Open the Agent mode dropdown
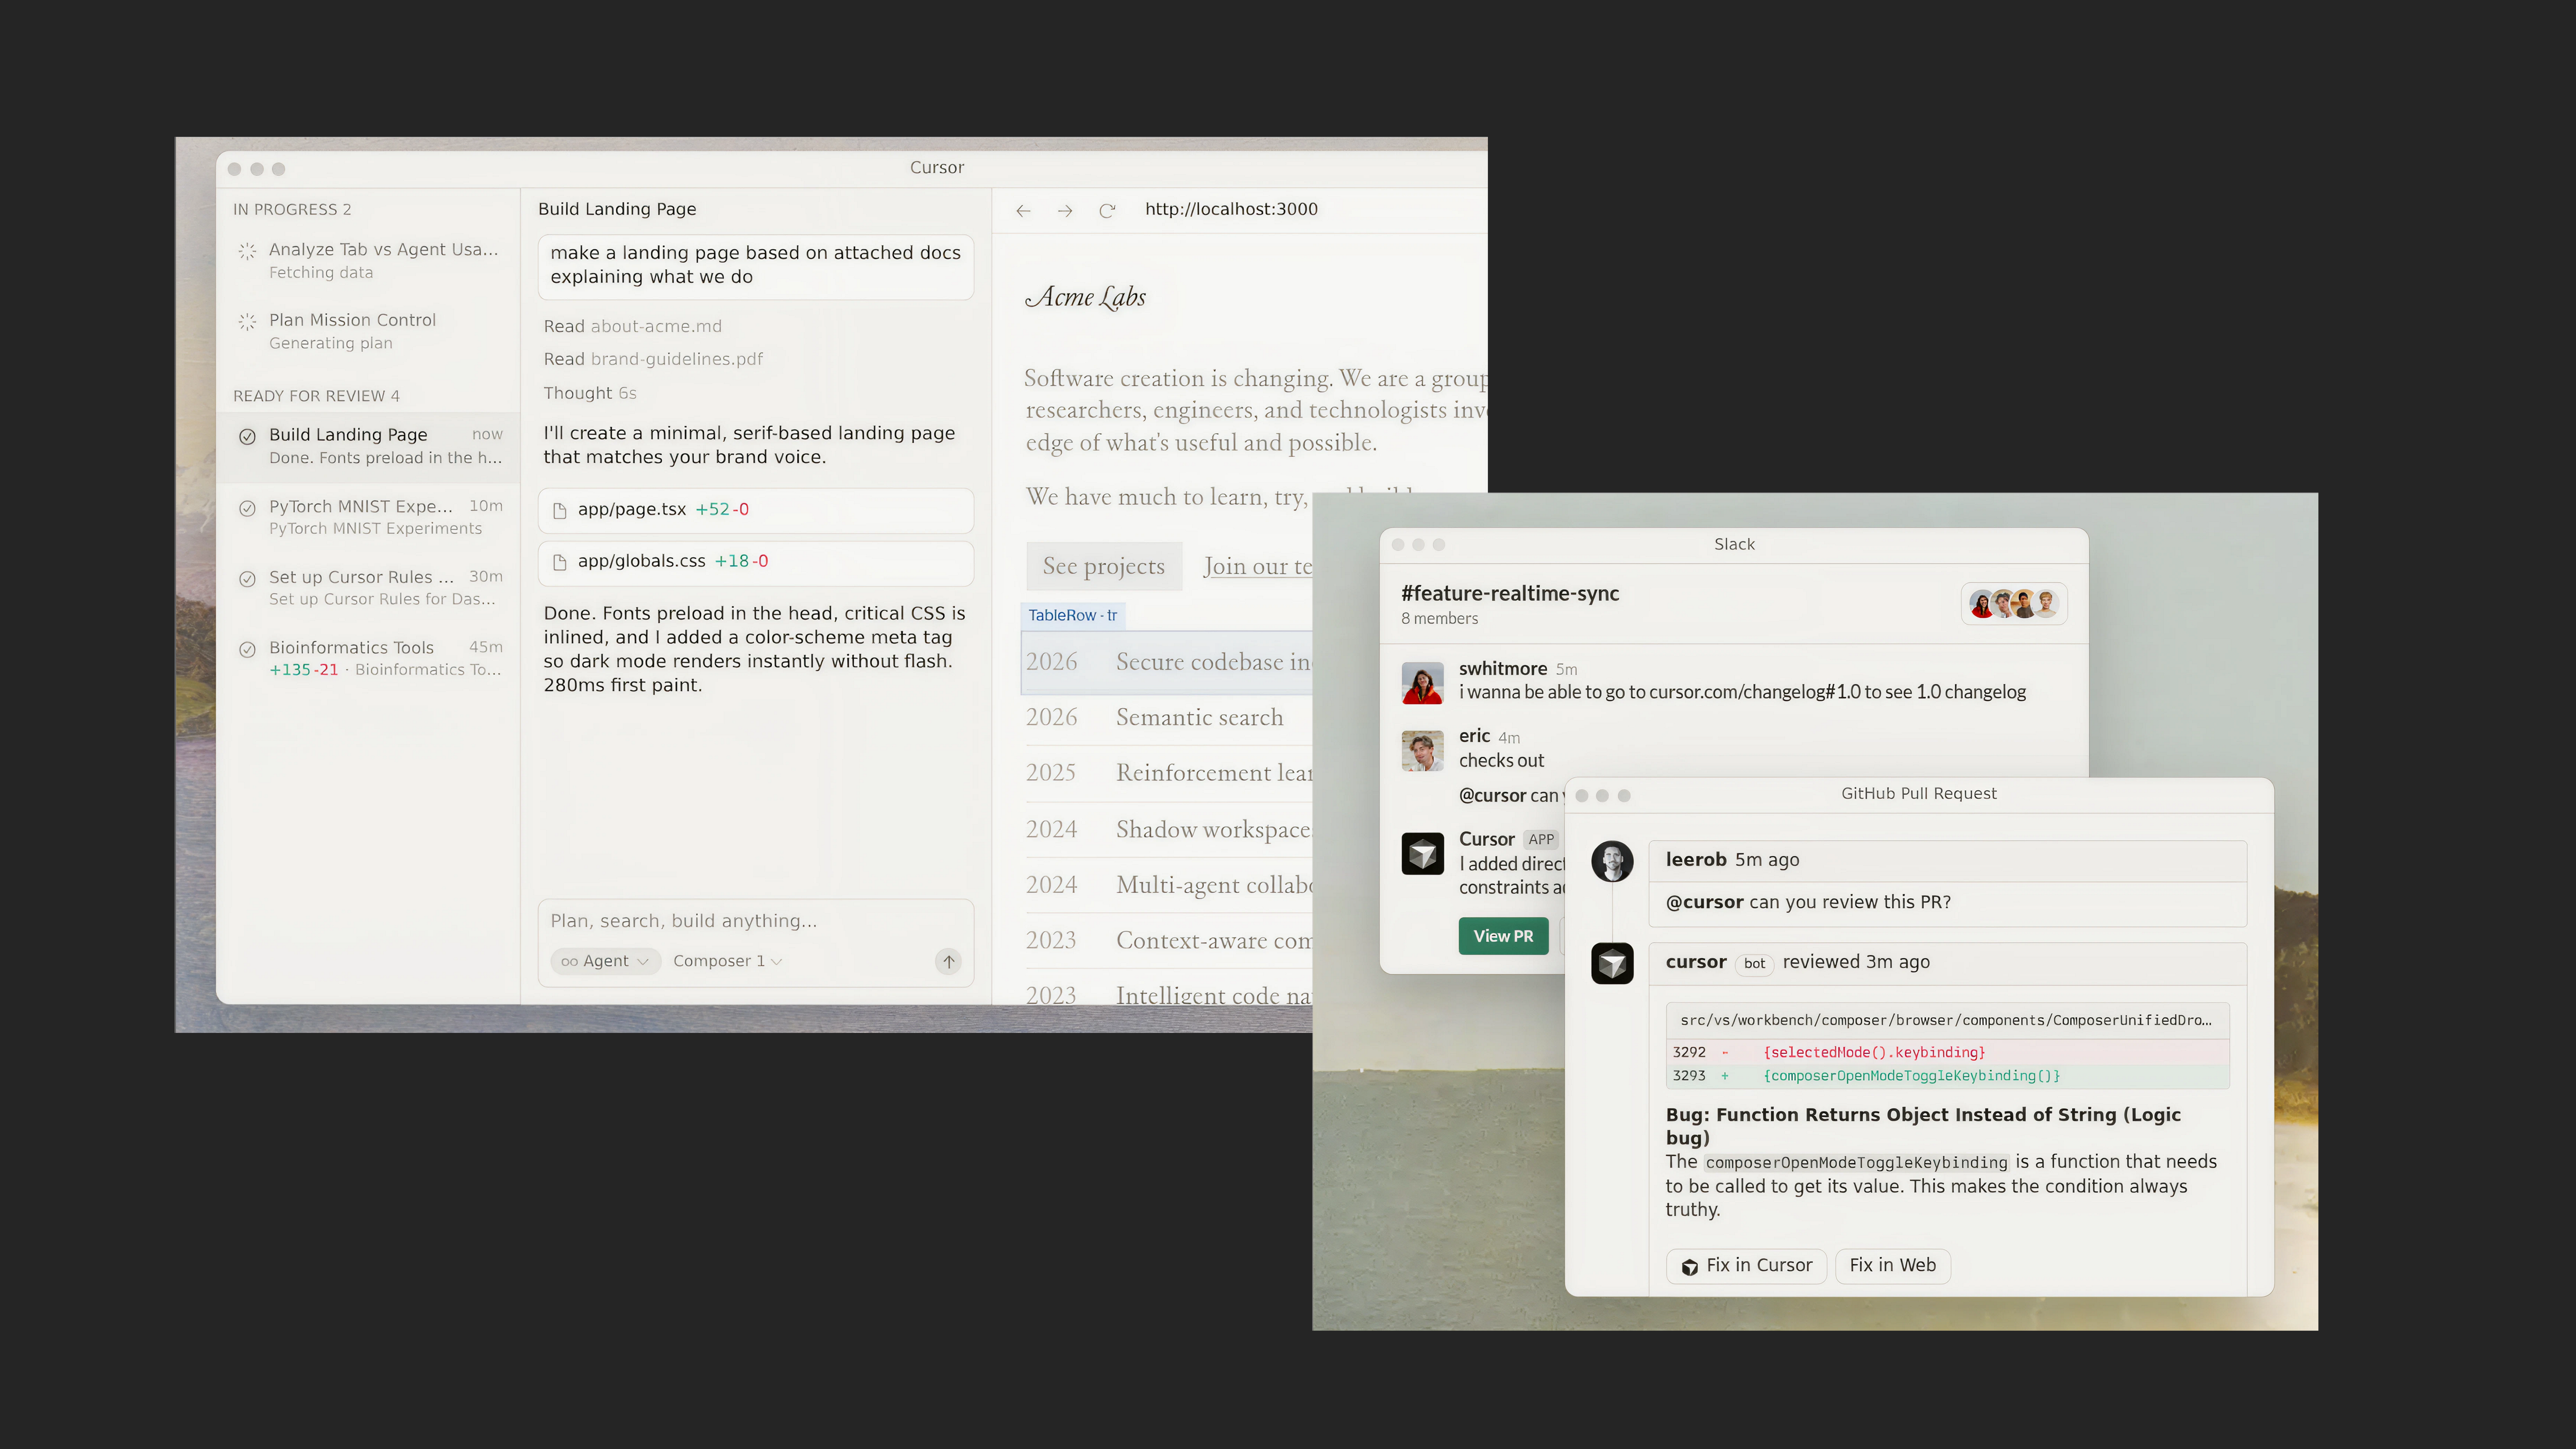This screenshot has width=2576, height=1449. (x=605, y=961)
